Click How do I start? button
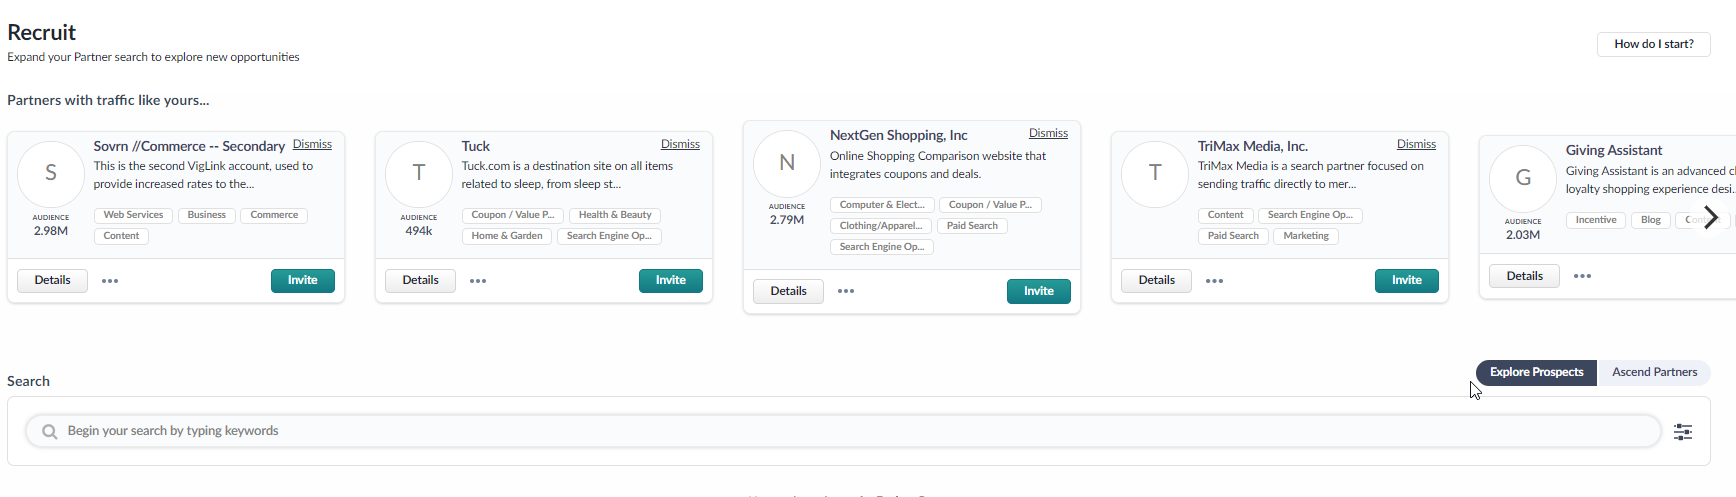The height and width of the screenshot is (497, 1736). point(1654,44)
